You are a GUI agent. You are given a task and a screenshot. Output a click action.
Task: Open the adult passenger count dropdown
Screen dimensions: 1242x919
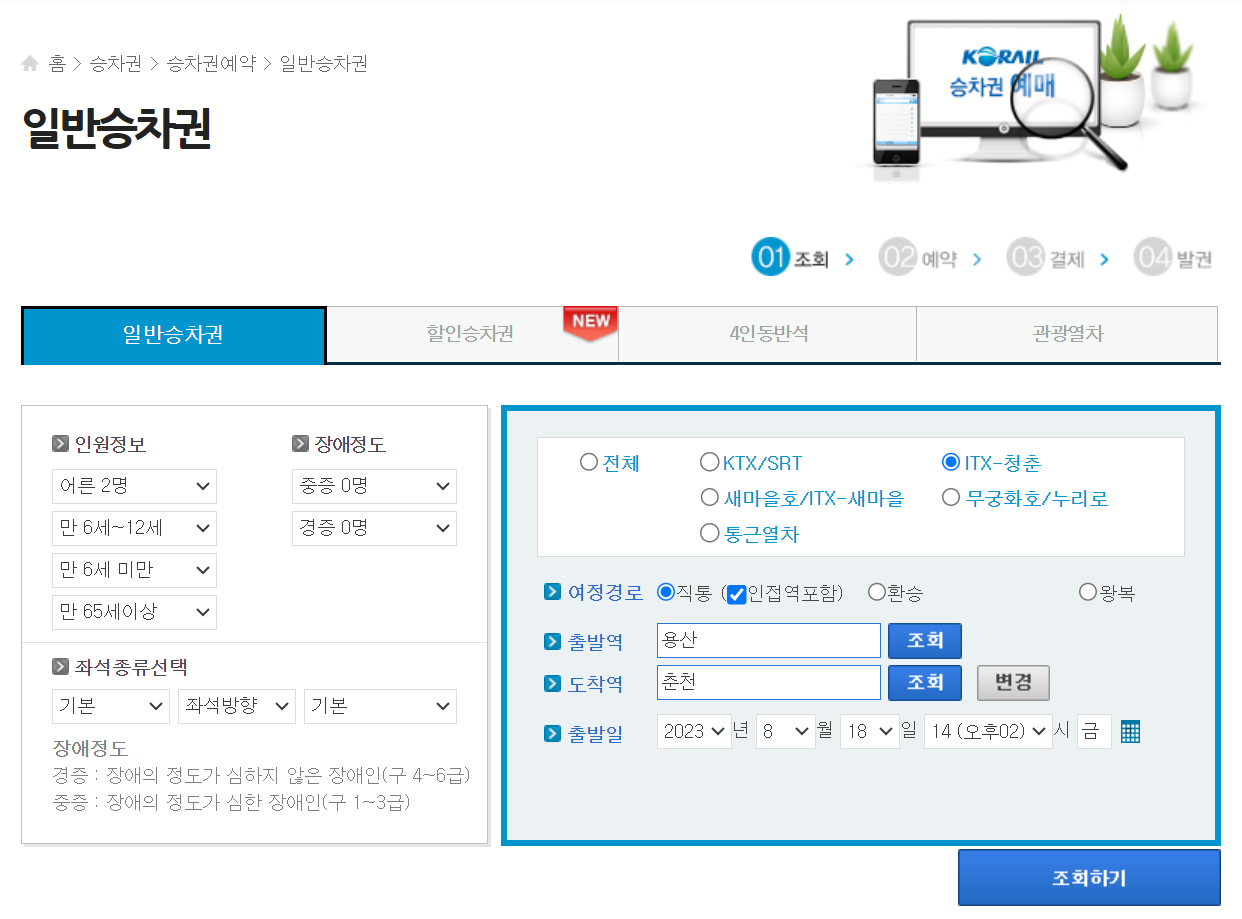coord(134,486)
